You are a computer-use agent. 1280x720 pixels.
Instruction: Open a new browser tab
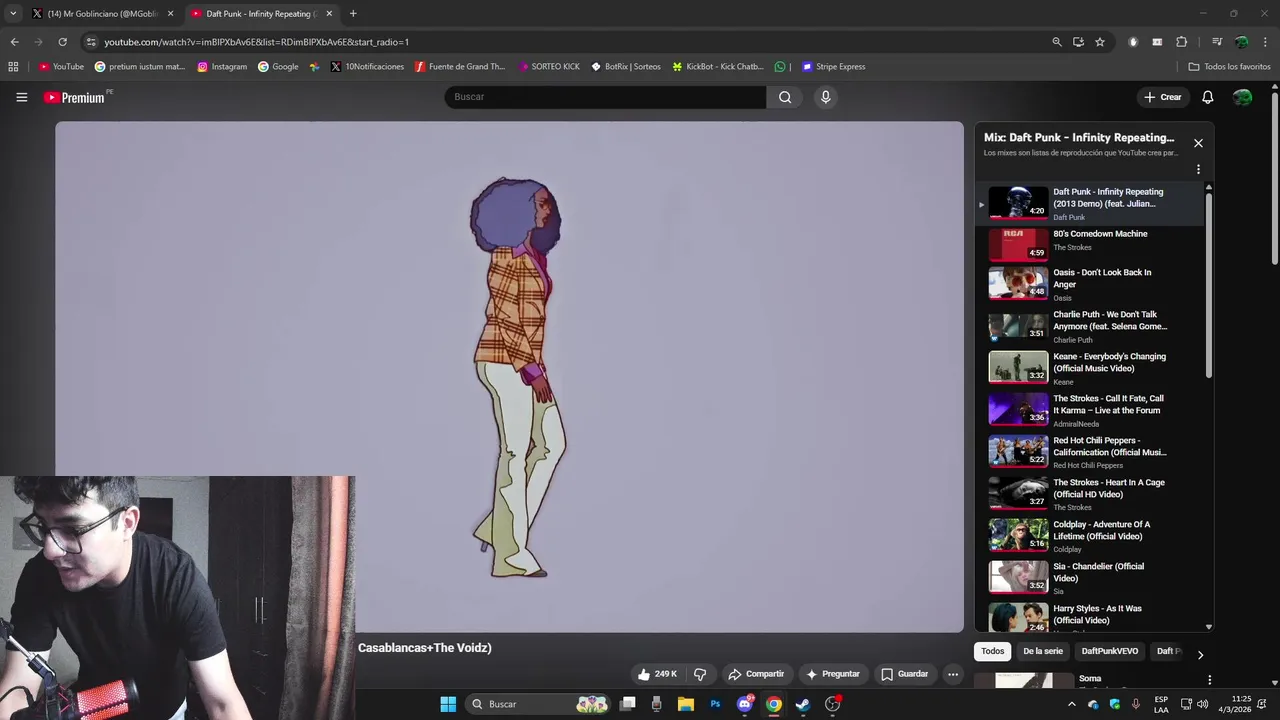pos(353,14)
